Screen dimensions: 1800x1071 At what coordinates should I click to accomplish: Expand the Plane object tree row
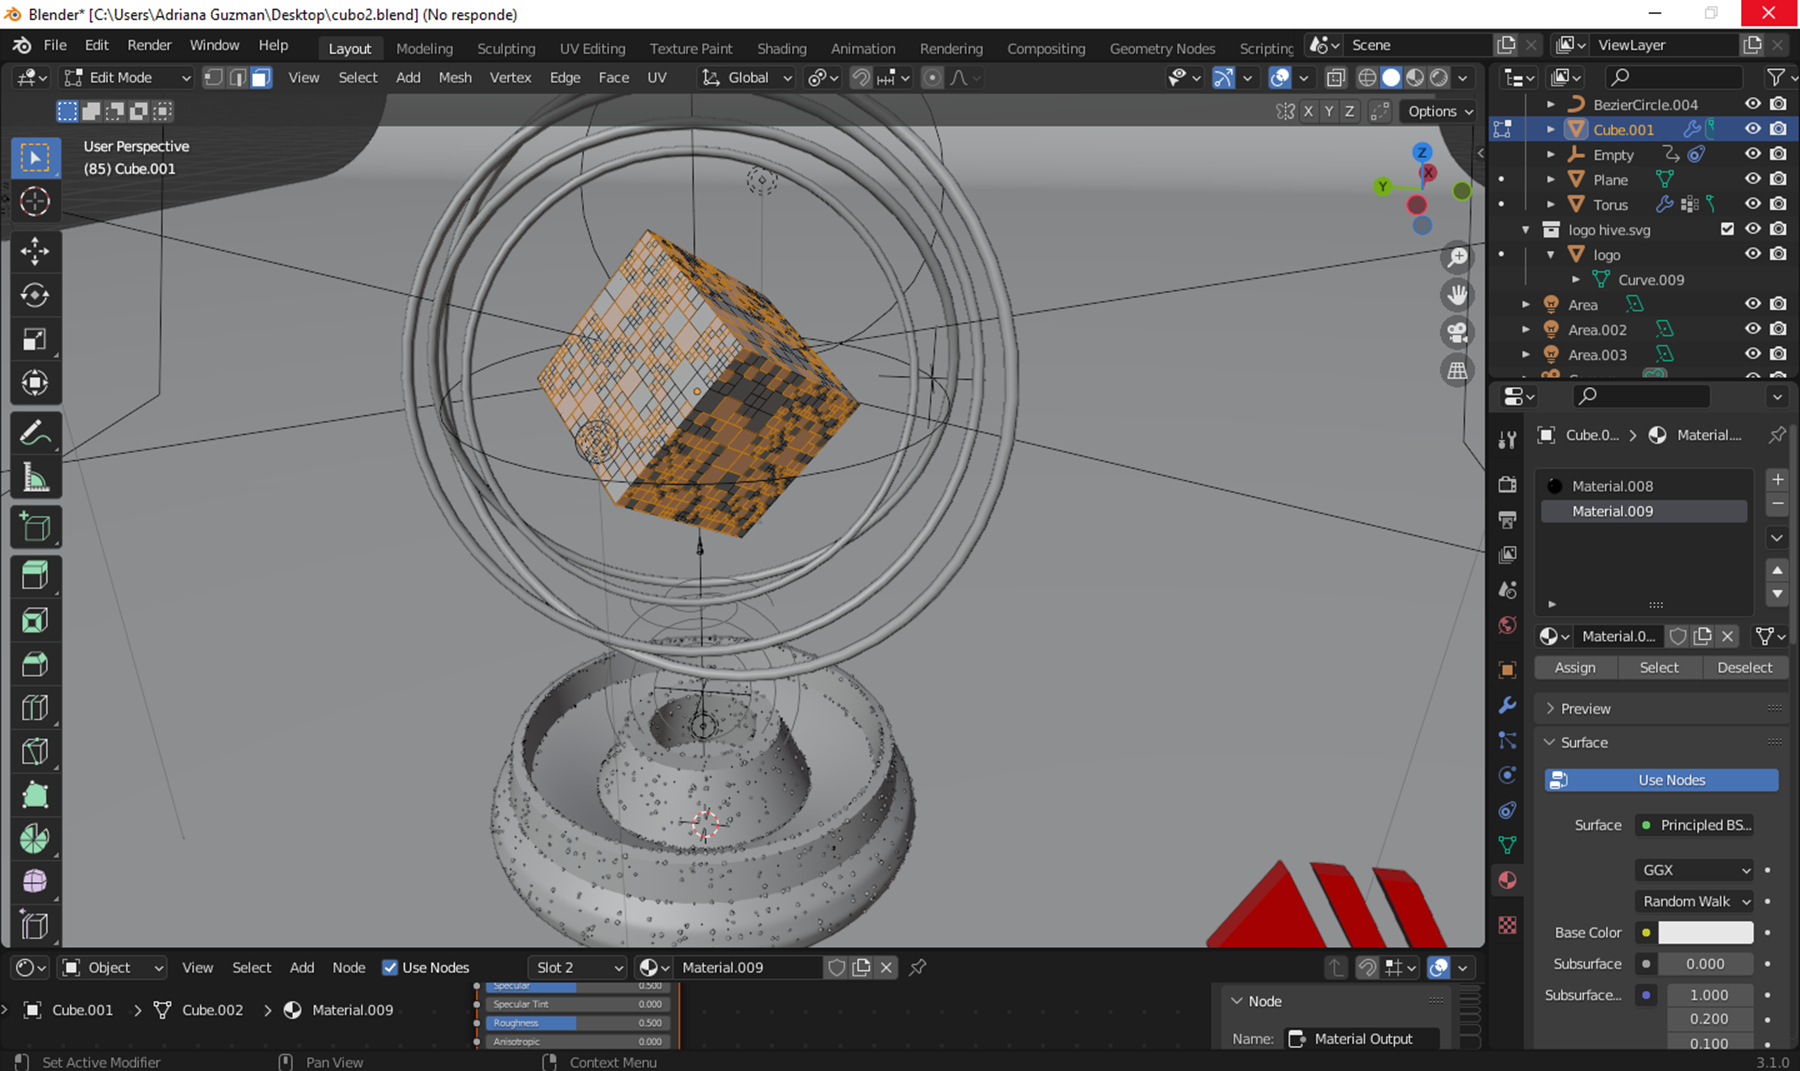coord(1551,179)
